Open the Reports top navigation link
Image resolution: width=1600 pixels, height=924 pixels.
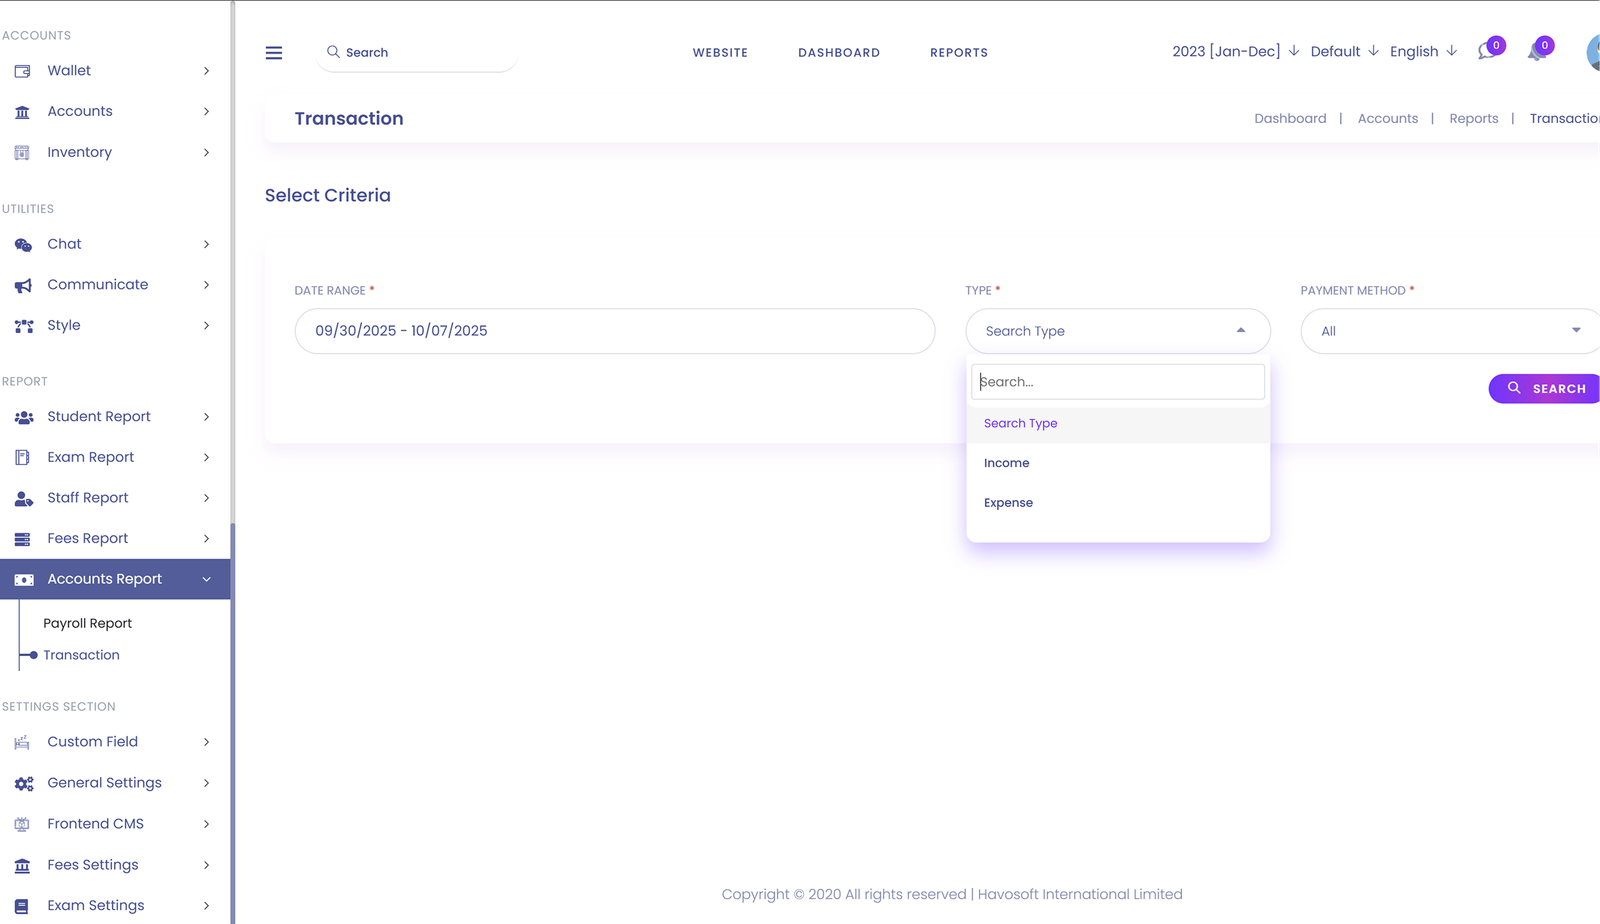point(958,53)
